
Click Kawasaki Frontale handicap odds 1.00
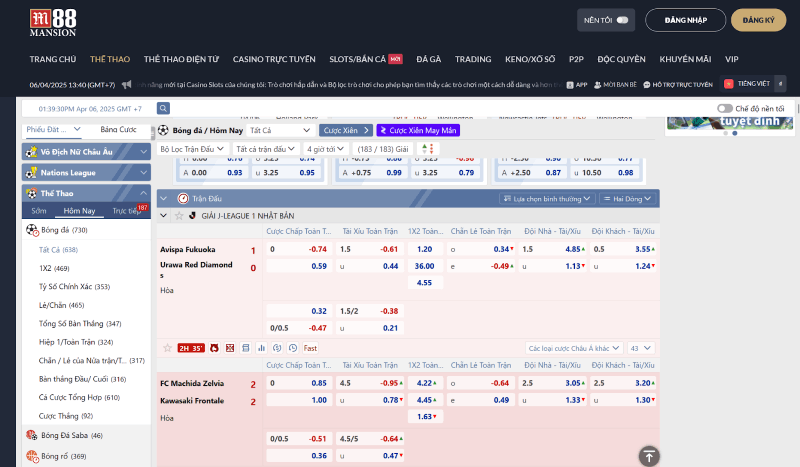coord(299,400)
